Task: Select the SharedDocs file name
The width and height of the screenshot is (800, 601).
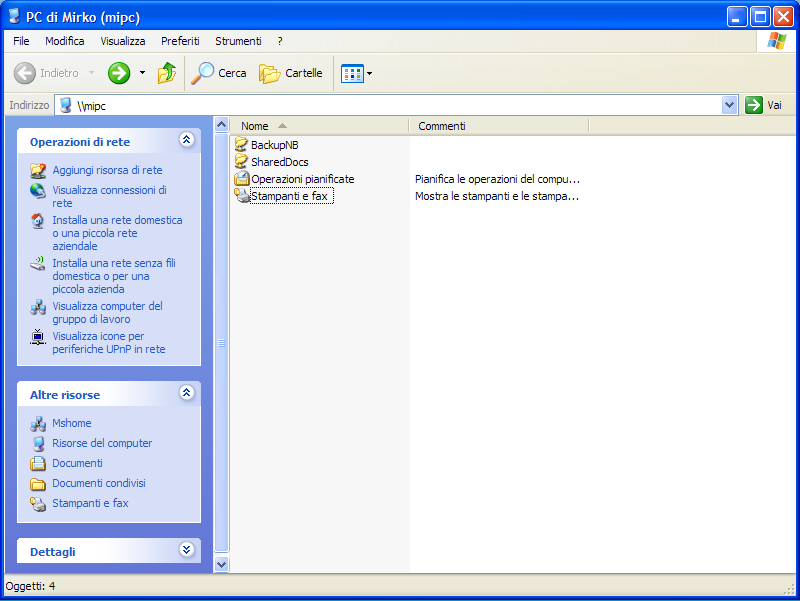Action: pos(280,162)
